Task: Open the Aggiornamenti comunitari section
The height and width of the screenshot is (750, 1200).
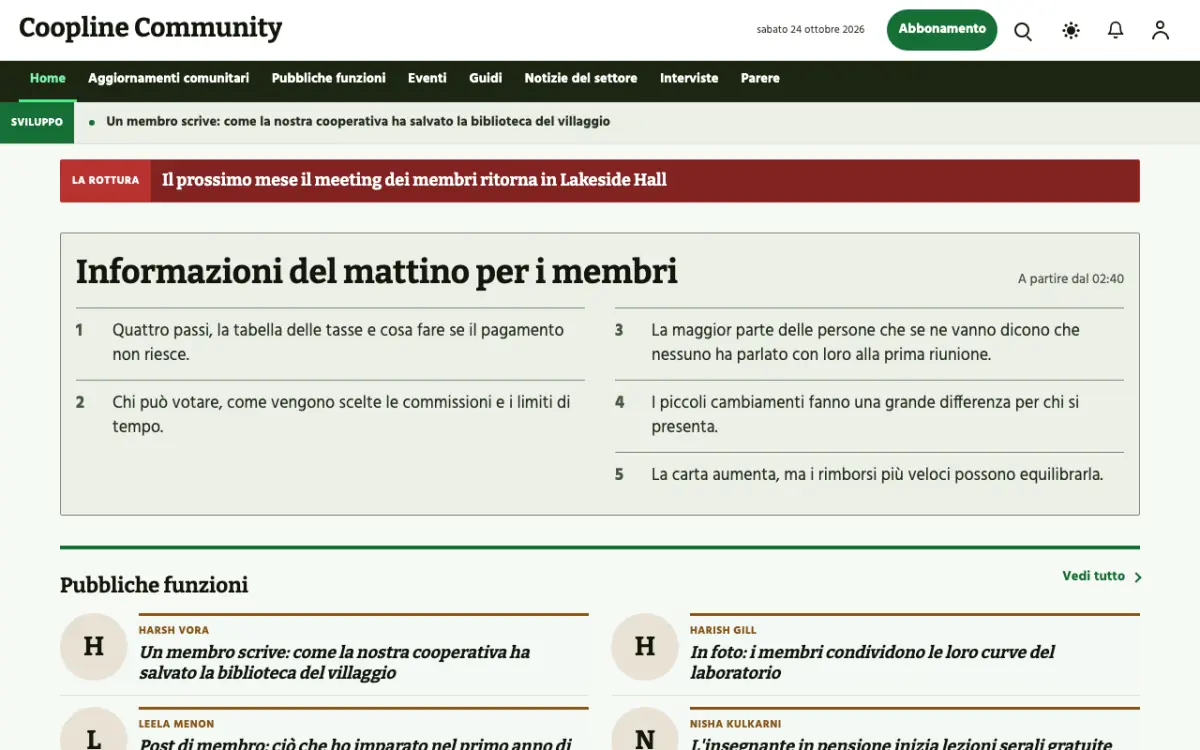Action: click(x=169, y=78)
